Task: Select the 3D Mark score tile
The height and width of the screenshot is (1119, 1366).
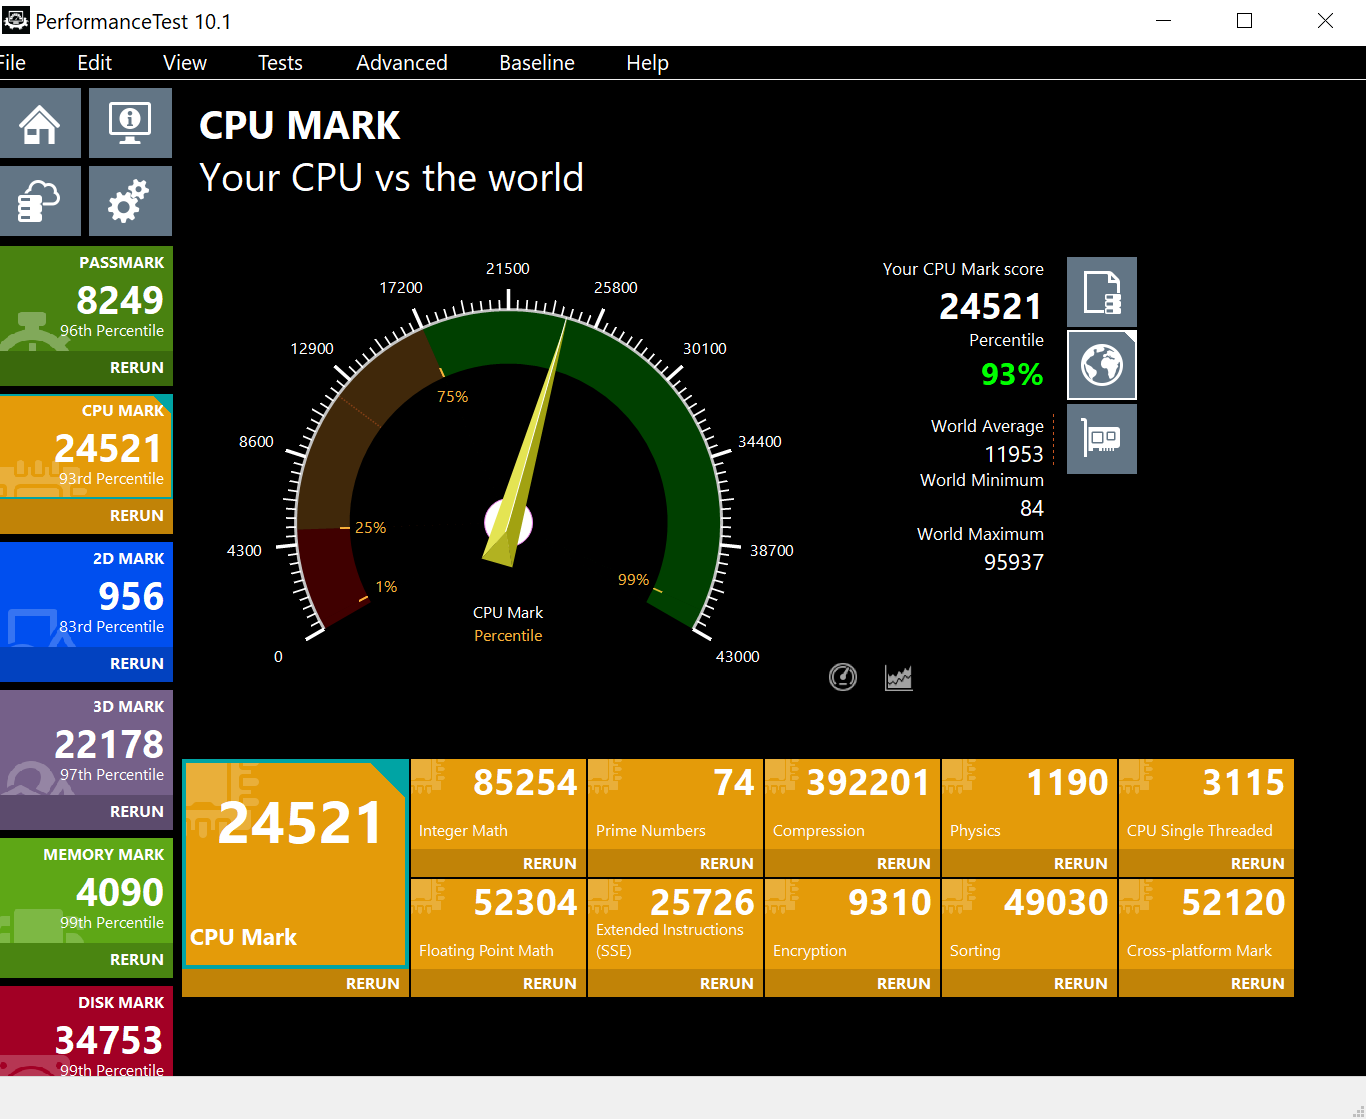Action: tap(86, 745)
